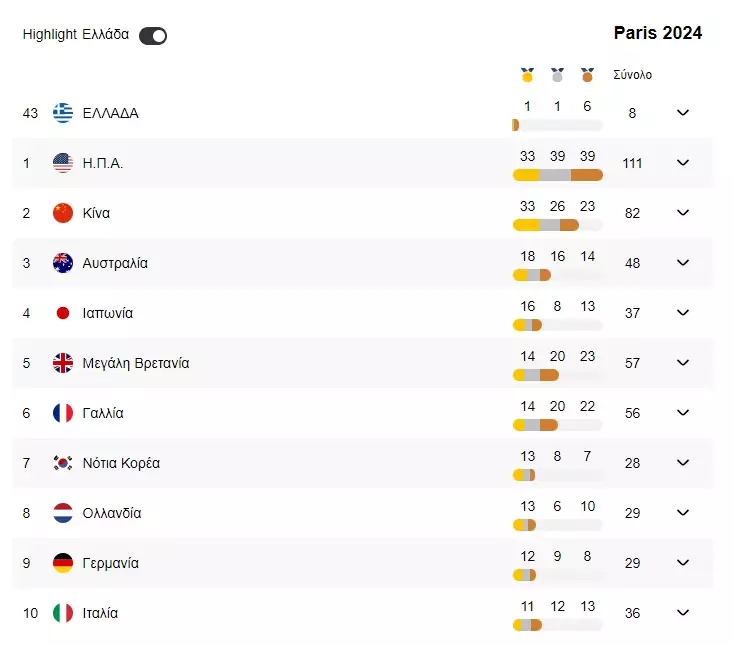The image size is (733, 645).
Task: Click the gold medal column icon
Action: 527,75
